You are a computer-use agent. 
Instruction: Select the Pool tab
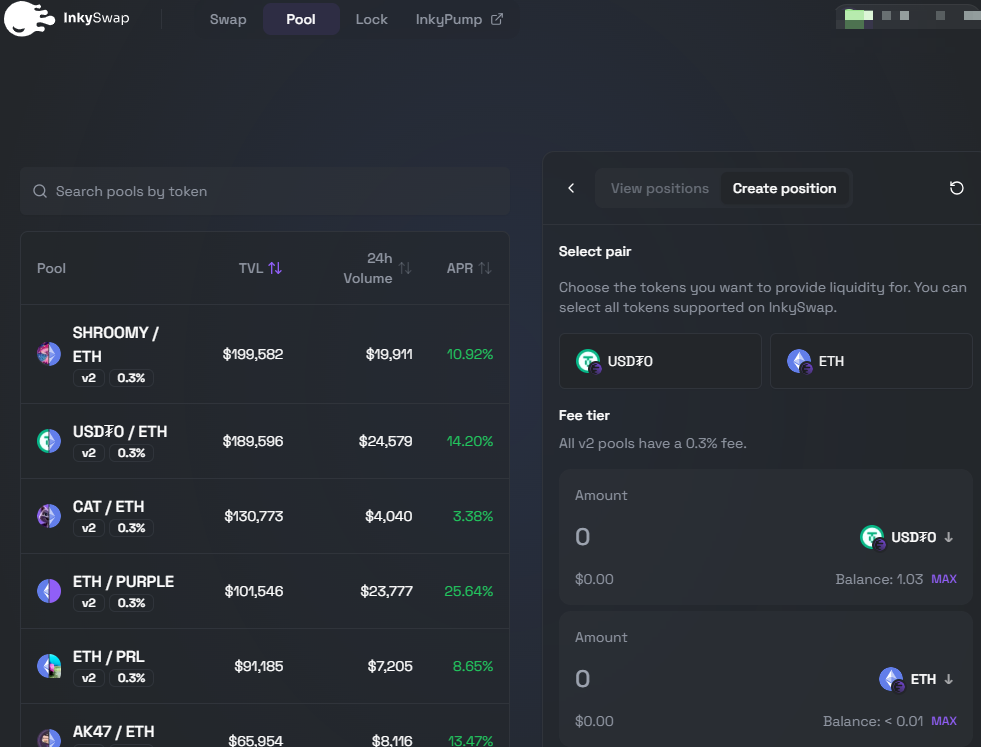tap(301, 19)
